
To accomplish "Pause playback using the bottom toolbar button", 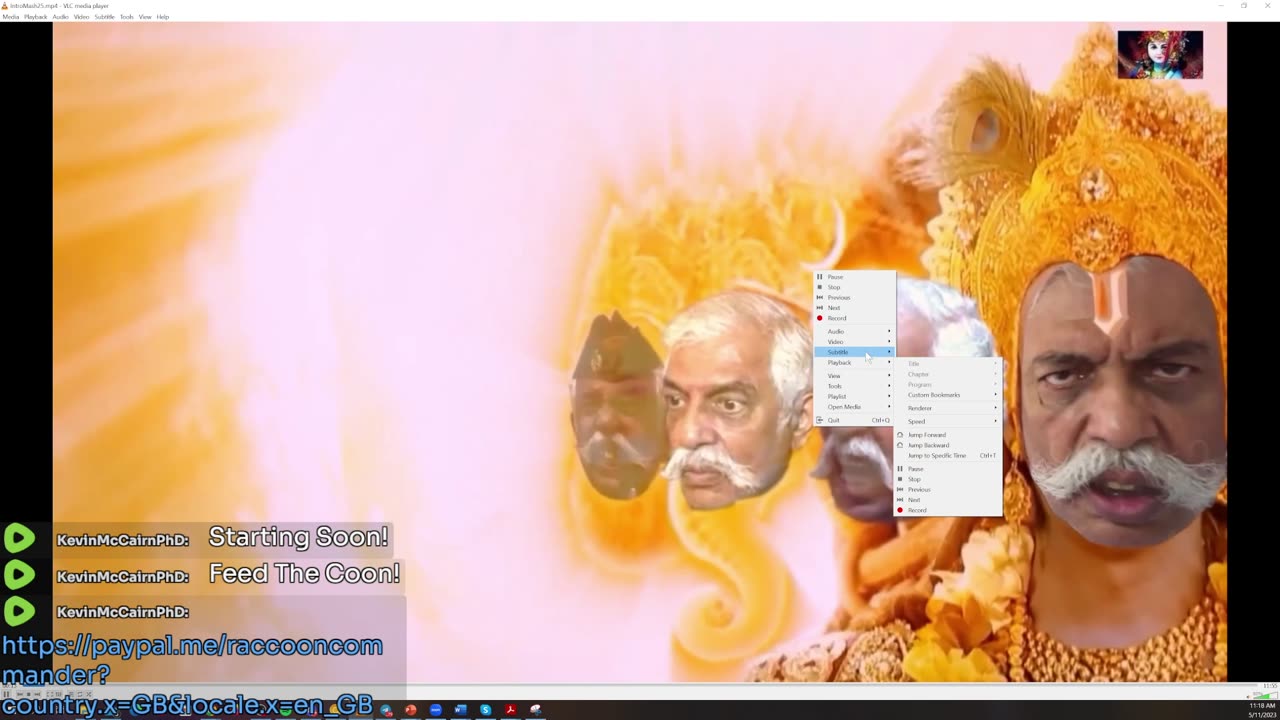I will point(6,695).
